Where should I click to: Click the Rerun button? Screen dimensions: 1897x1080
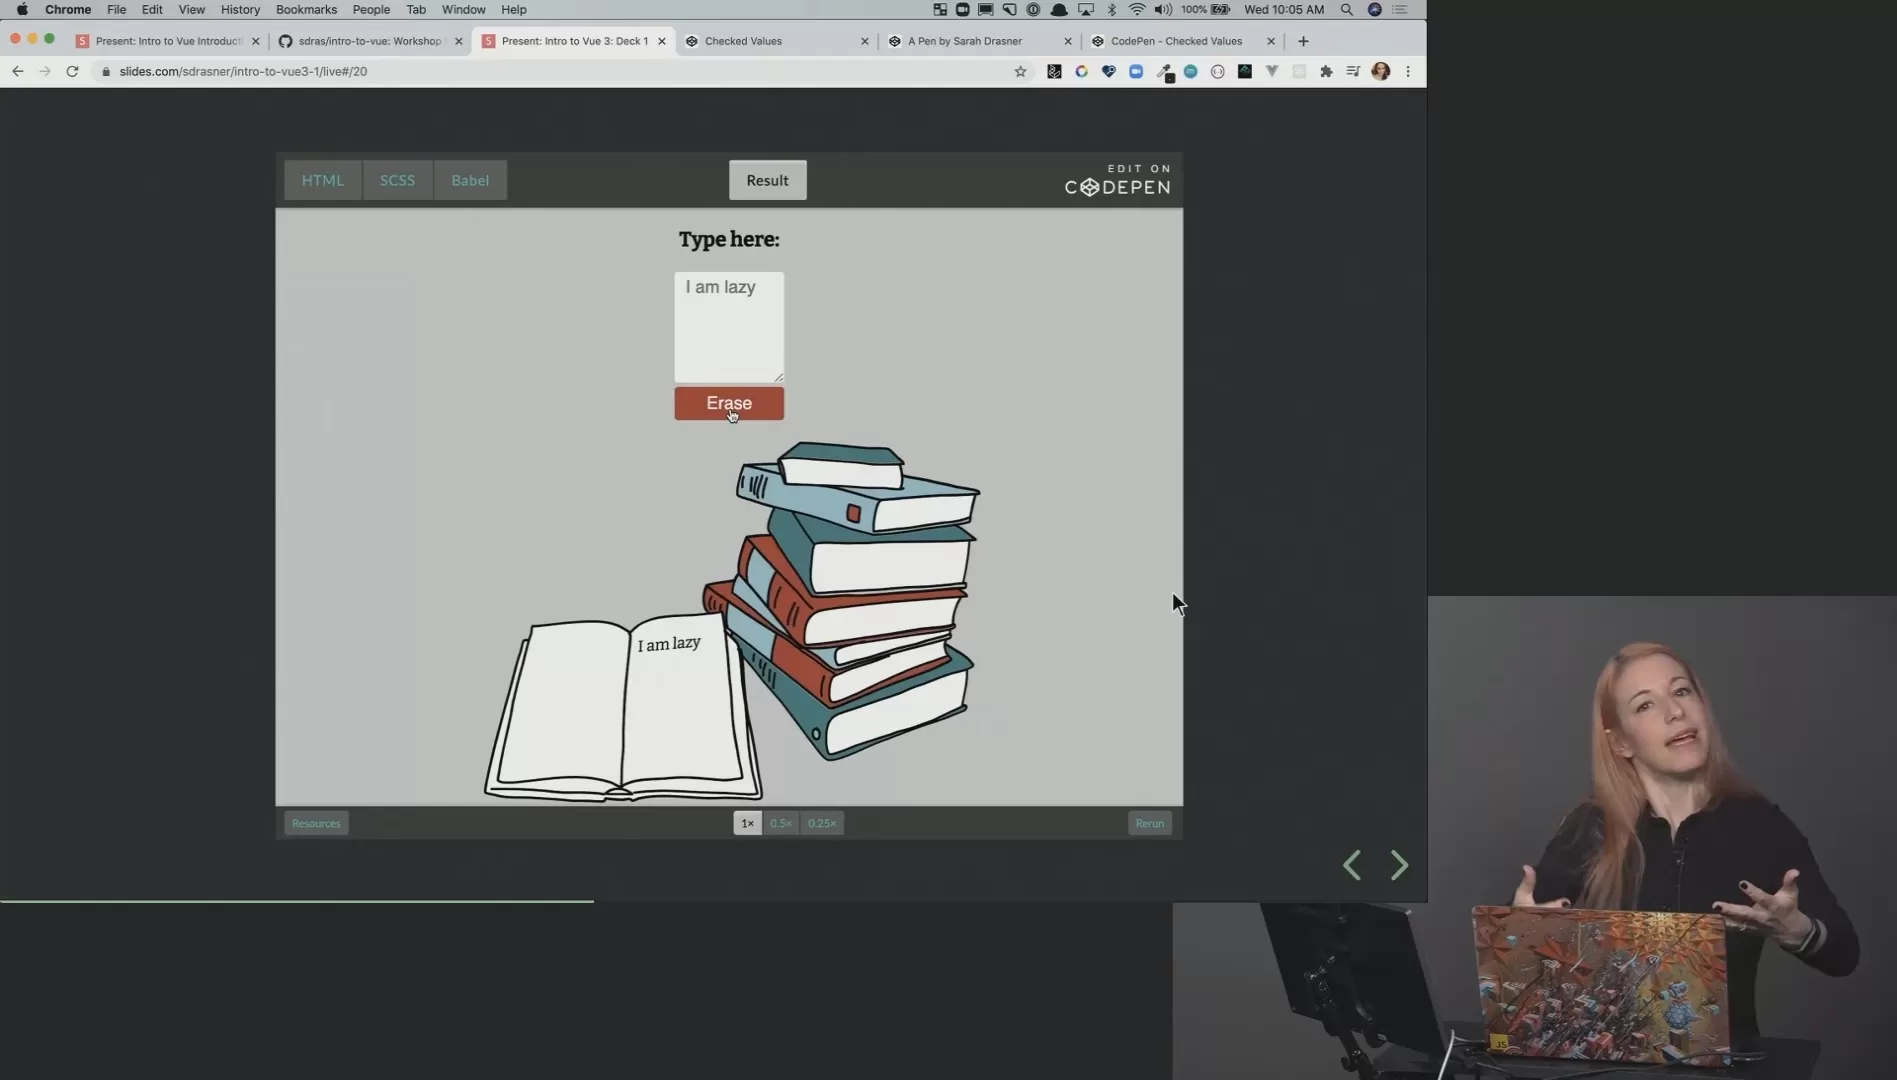click(x=1149, y=823)
